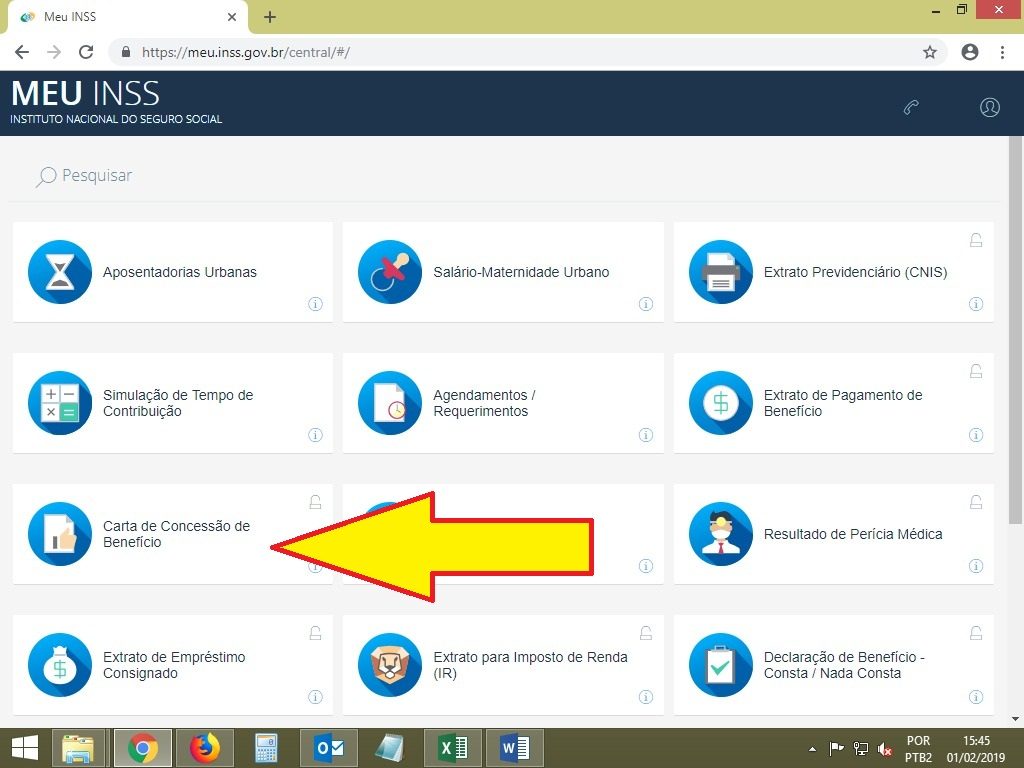Open Resultado de Perícia Médica doctor icon

[x=721, y=534]
